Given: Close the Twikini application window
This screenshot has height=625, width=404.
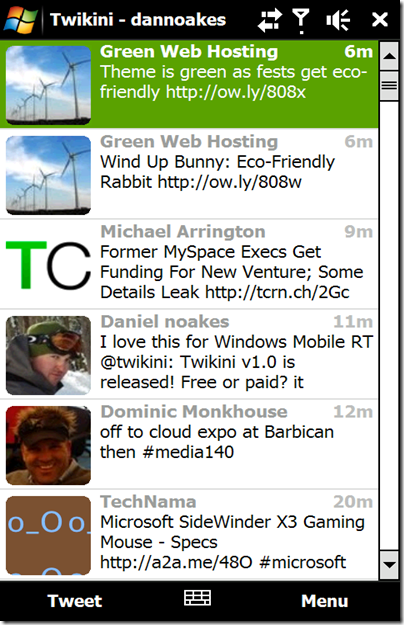Looking at the screenshot, I should [x=380, y=20].
